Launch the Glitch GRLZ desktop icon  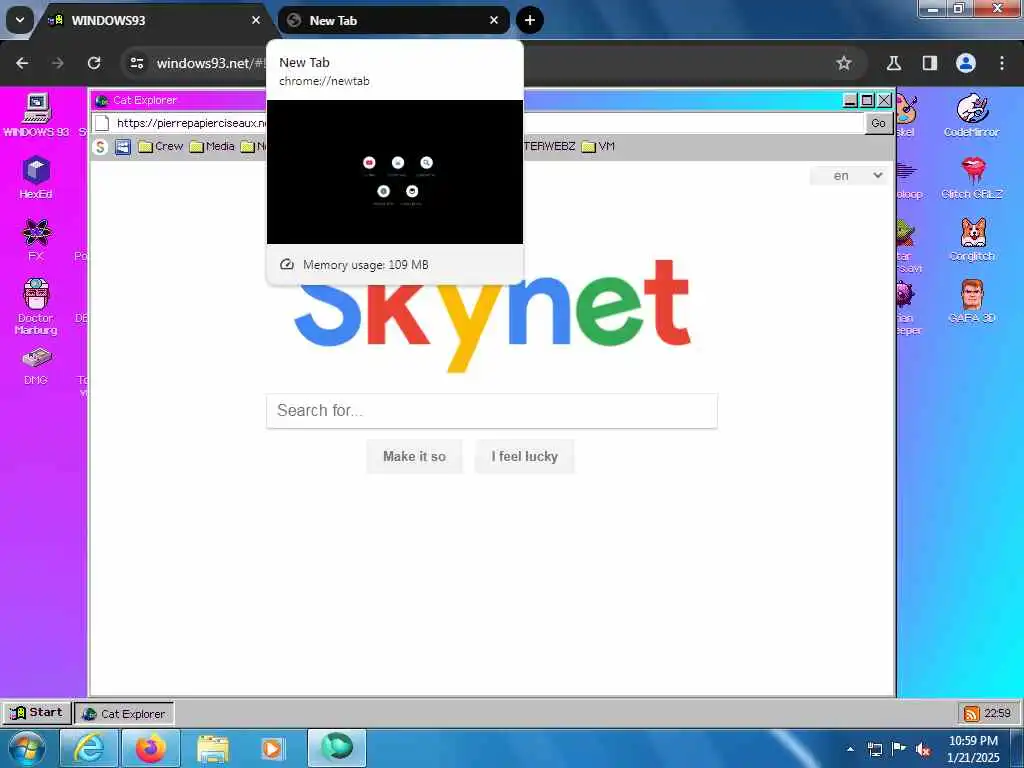click(x=972, y=177)
